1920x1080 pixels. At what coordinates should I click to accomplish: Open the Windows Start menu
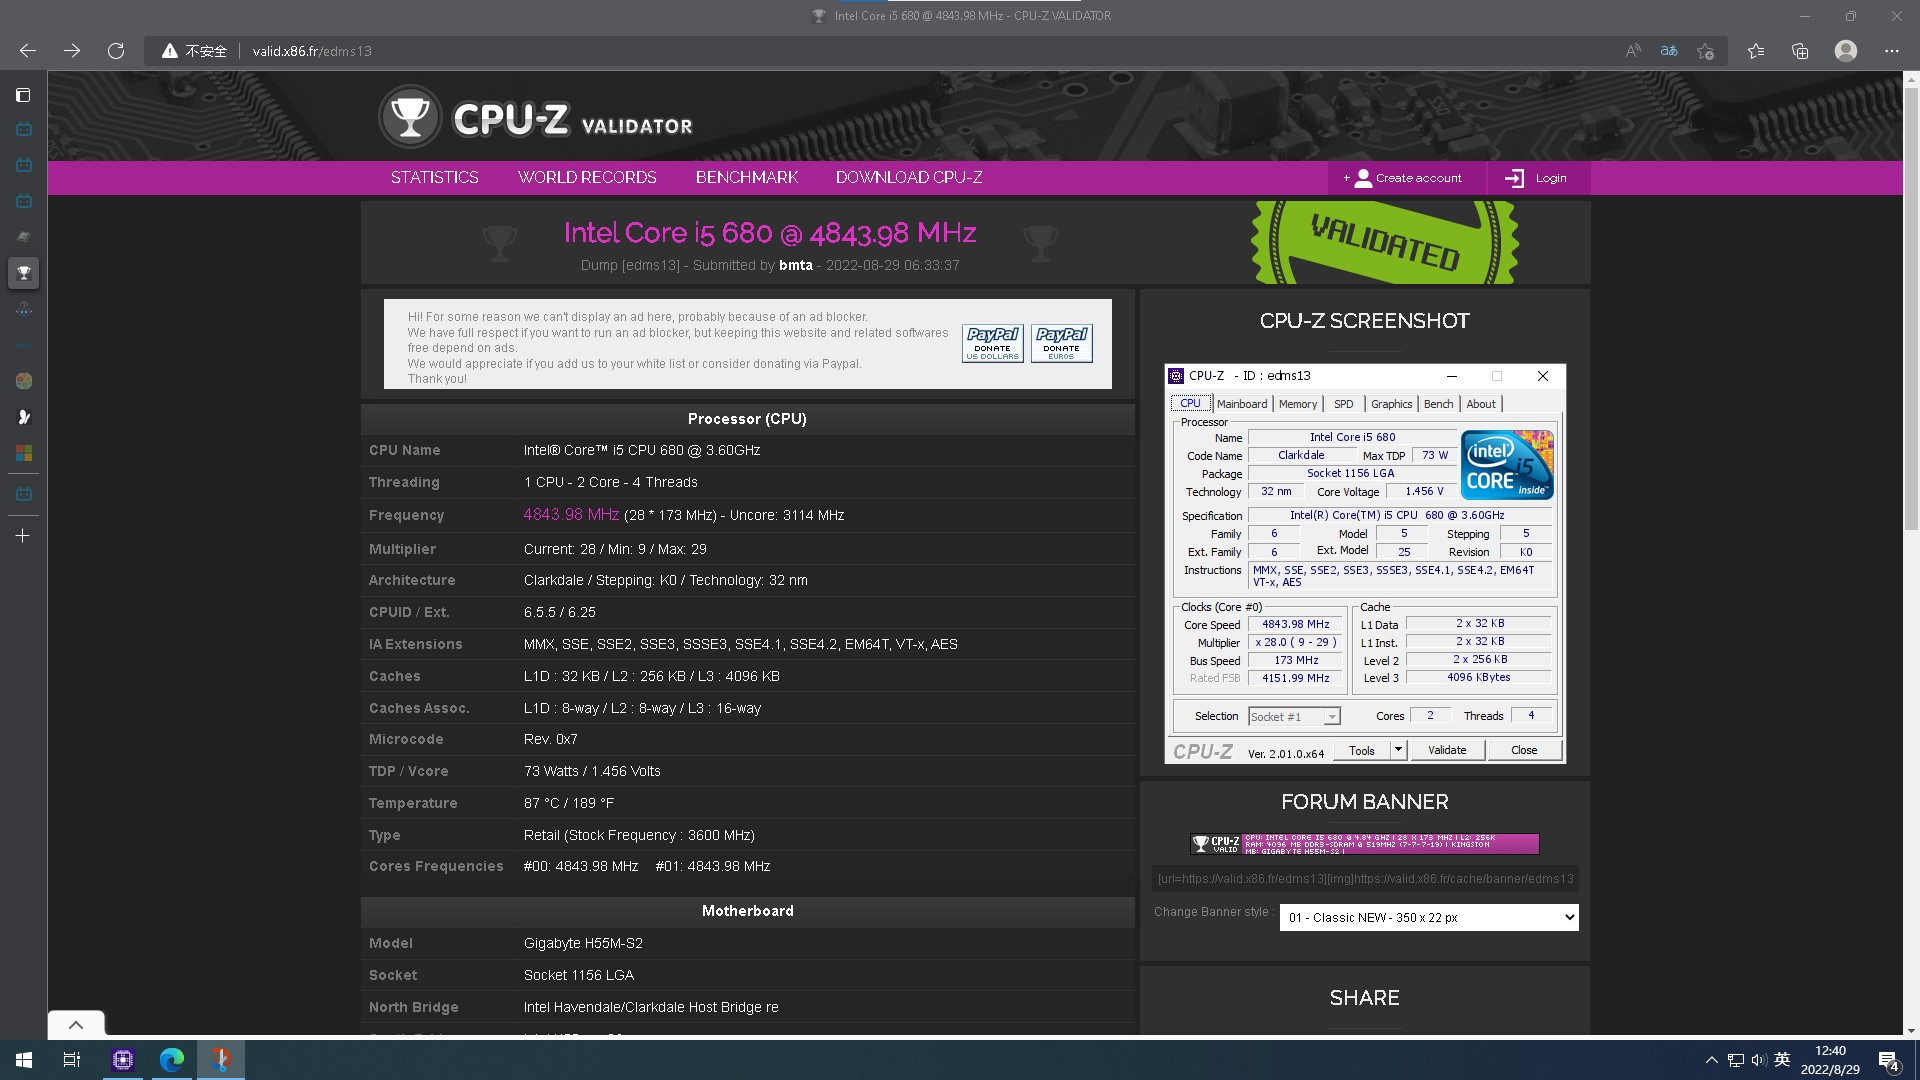click(x=24, y=1060)
